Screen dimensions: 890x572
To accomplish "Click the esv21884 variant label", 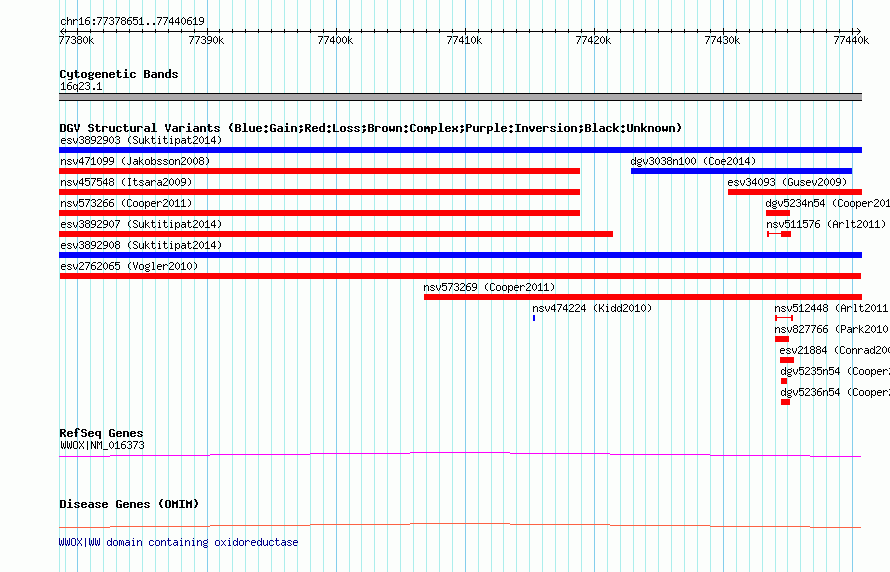I will [834, 350].
